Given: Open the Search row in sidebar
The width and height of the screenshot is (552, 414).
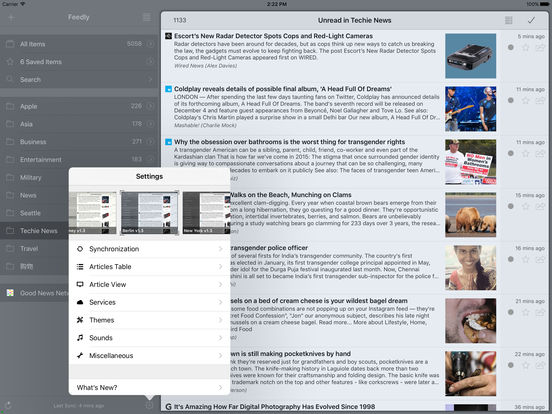Looking at the screenshot, I should tap(80, 80).
